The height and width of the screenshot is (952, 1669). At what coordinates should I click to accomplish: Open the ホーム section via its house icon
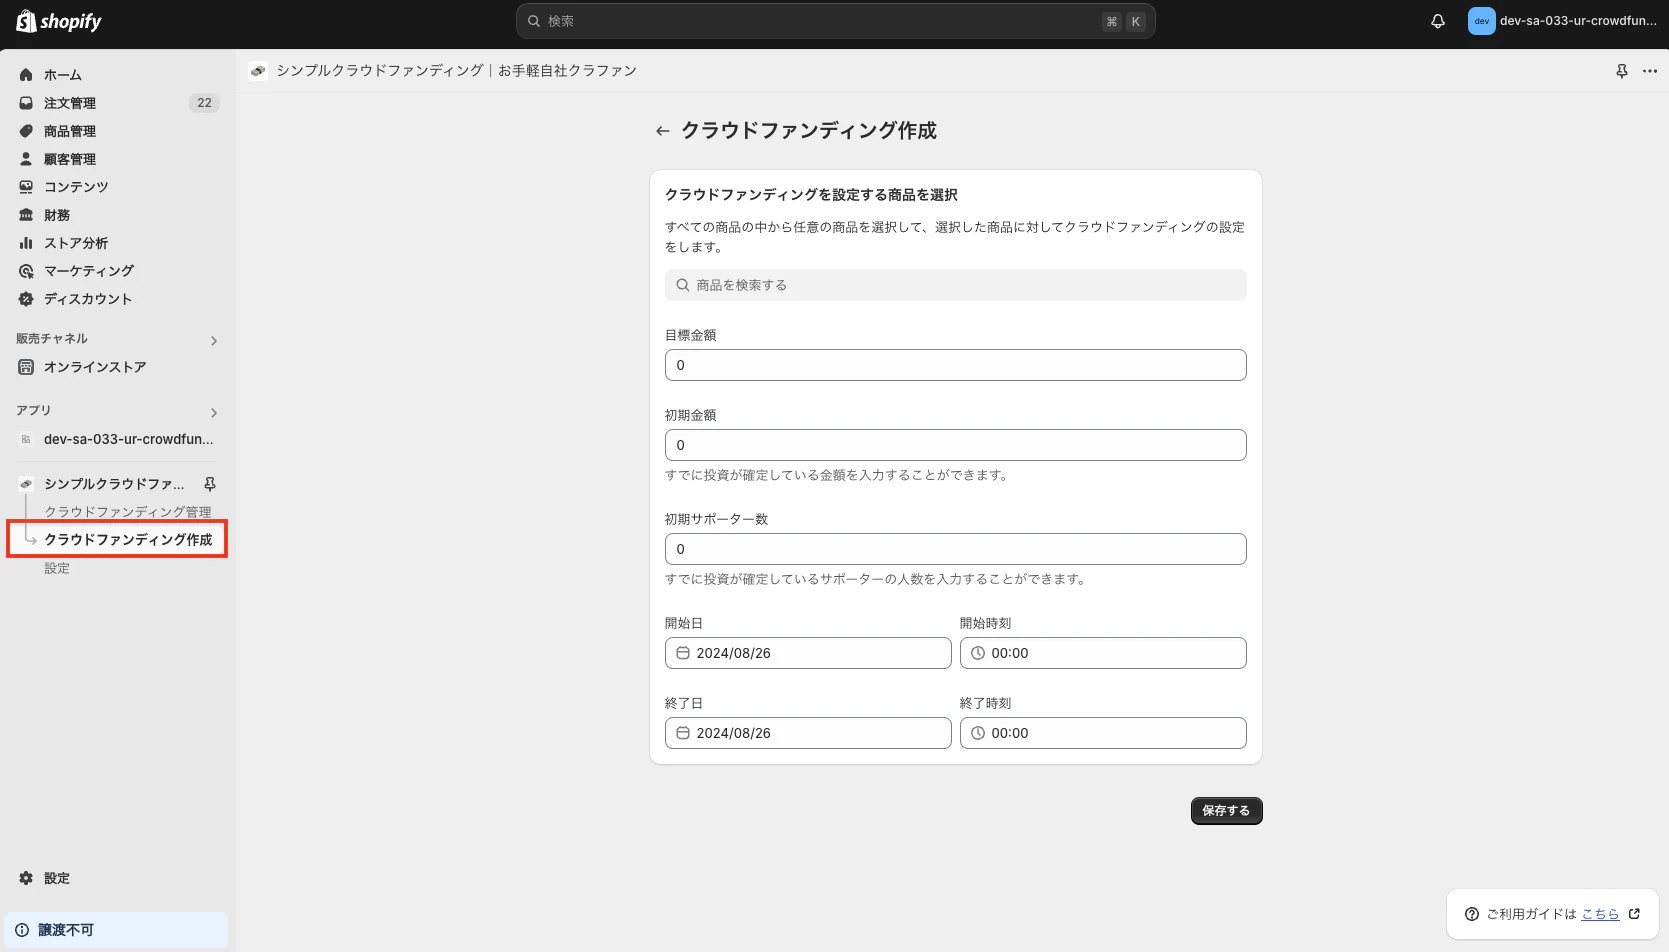coord(26,74)
